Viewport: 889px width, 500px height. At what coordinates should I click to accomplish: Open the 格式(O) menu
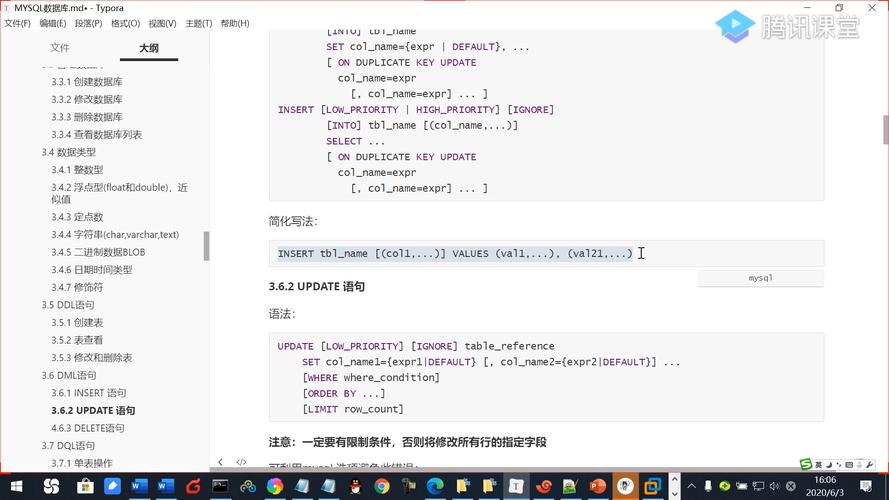125,23
